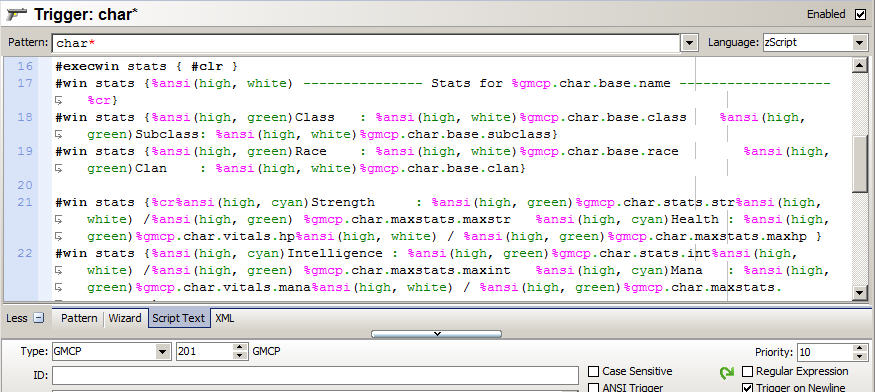This screenshot has height=392, width=875.
Task: Uncheck Trigger on Newline option
Action: [x=747, y=388]
